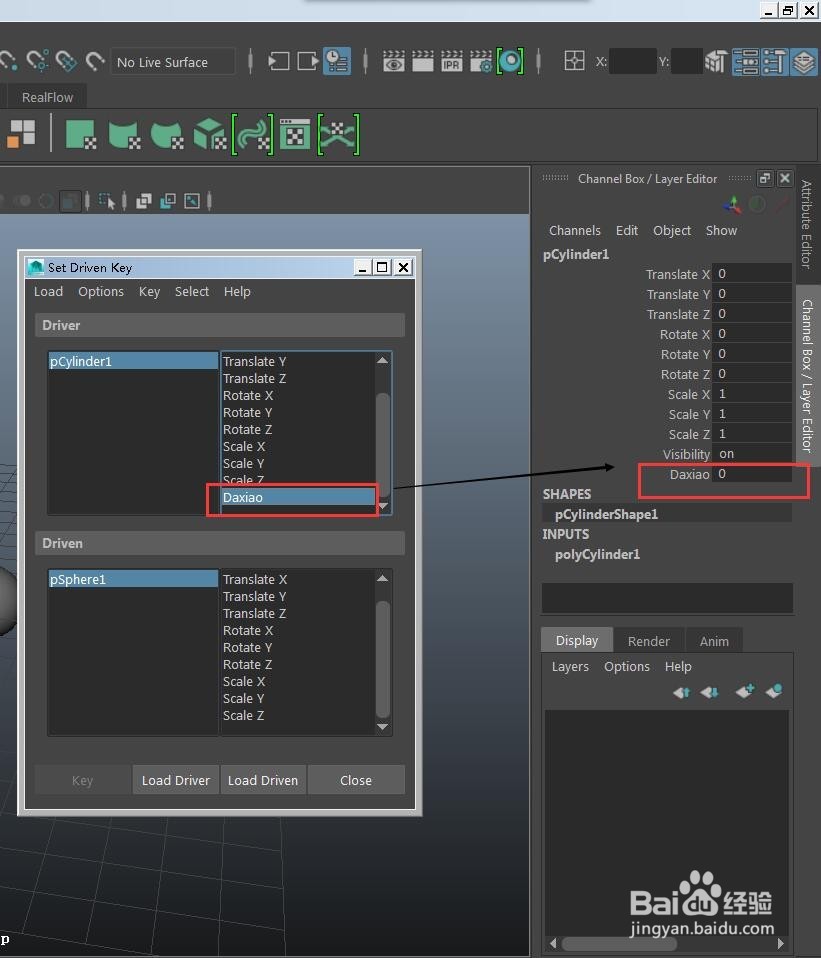Toggle the Modeling Toolkit cube icon
Viewport: 821px width, 958px height.
coord(716,61)
